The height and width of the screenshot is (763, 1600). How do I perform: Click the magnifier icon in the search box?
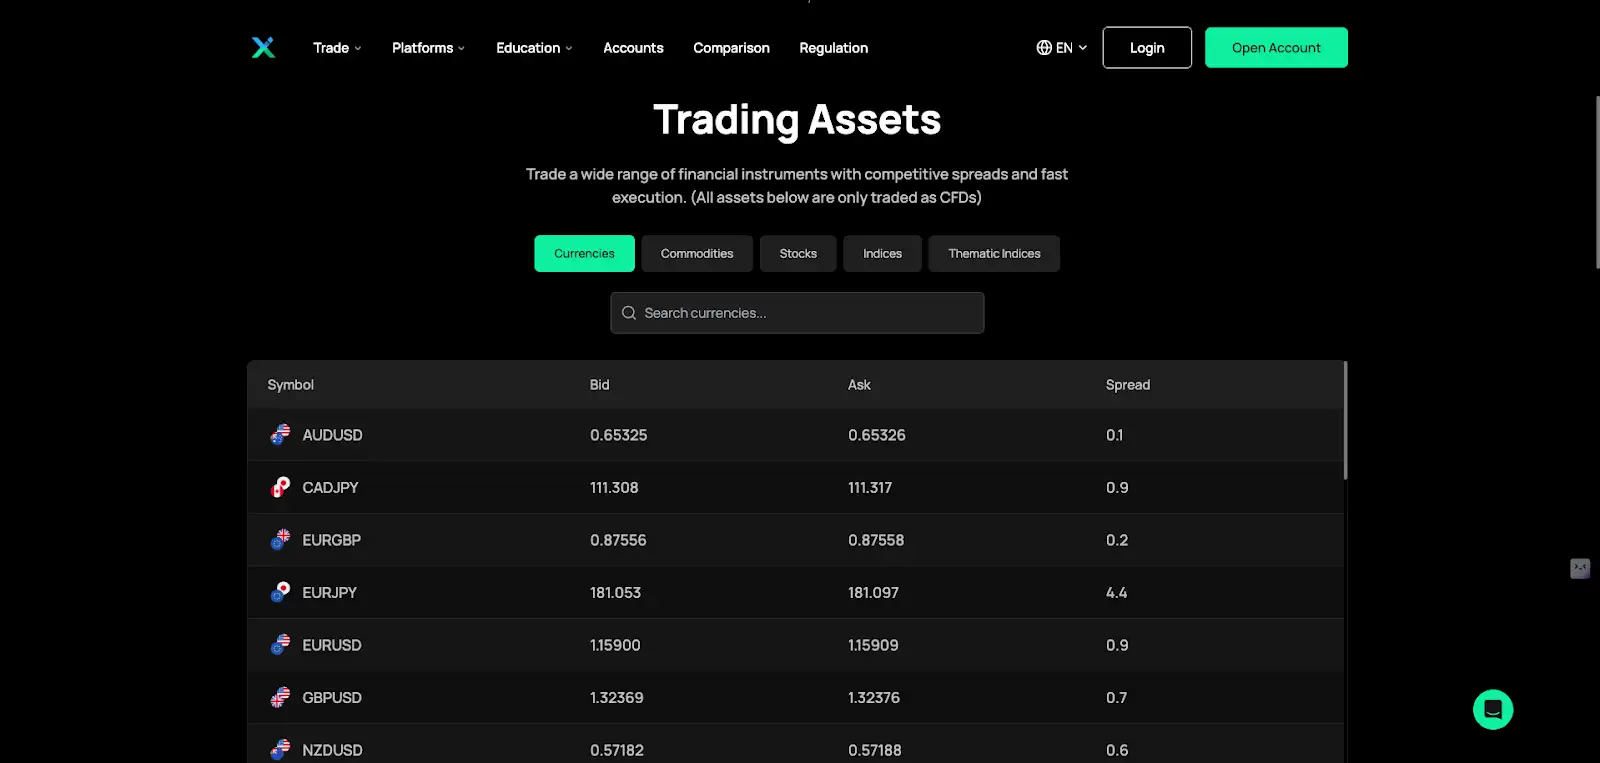point(629,313)
